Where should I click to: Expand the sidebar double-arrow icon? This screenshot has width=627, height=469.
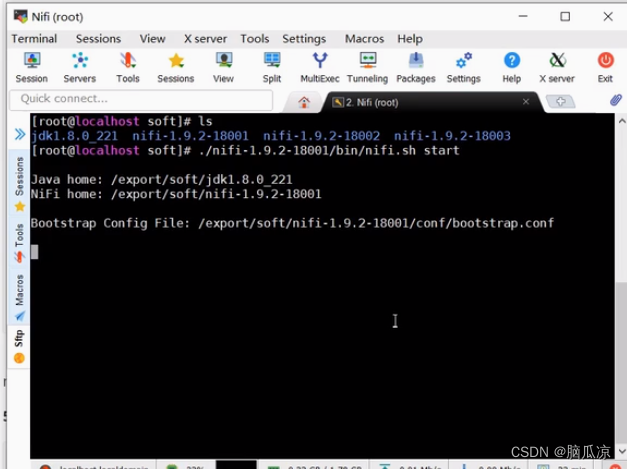click(x=20, y=134)
